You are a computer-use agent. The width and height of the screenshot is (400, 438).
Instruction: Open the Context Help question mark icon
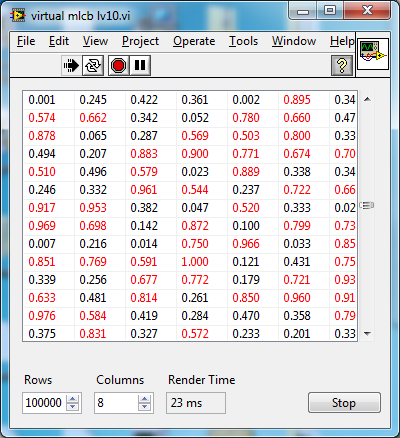tap(342, 65)
